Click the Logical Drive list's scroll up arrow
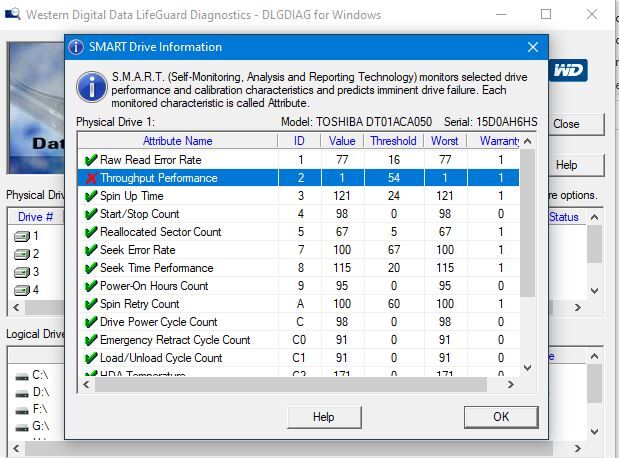The image size is (619, 458). (x=595, y=357)
